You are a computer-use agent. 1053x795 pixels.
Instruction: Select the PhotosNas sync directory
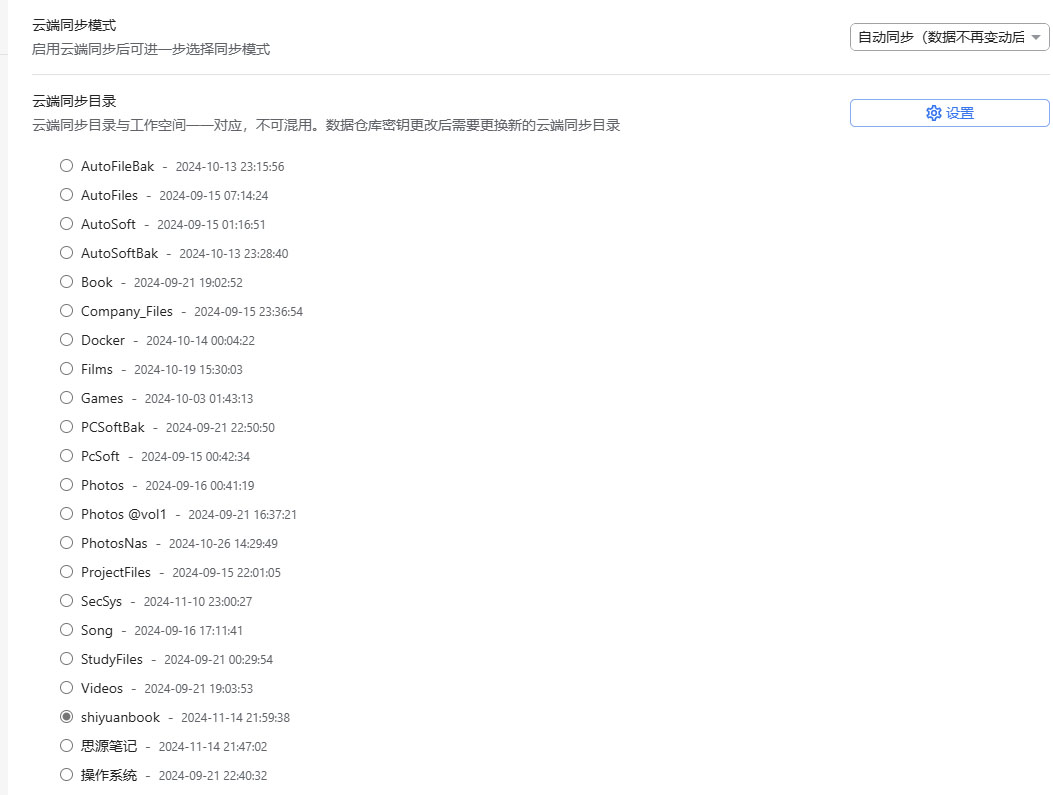pos(66,542)
